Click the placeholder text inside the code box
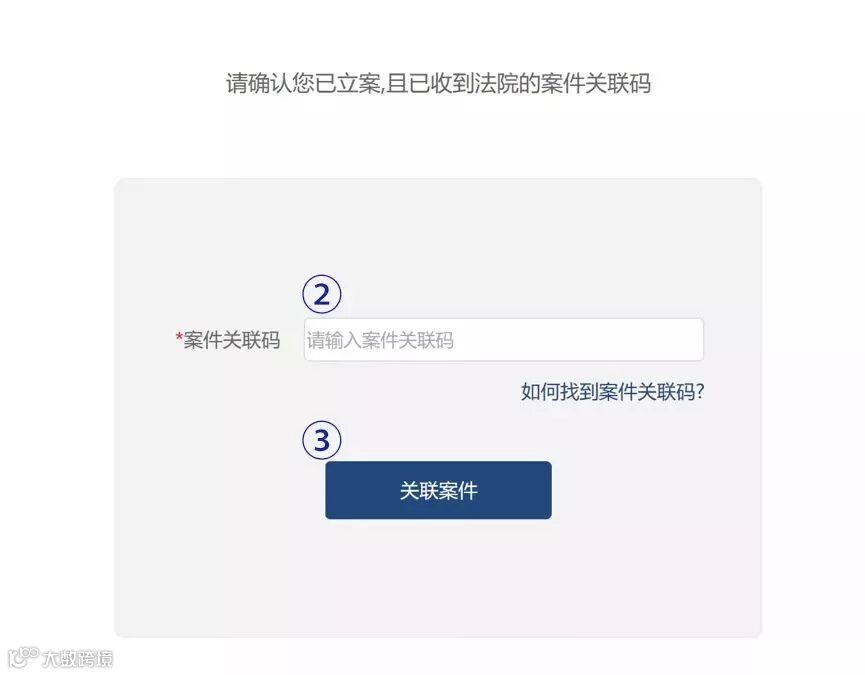Screen dimensions: 865x675 click(380, 340)
